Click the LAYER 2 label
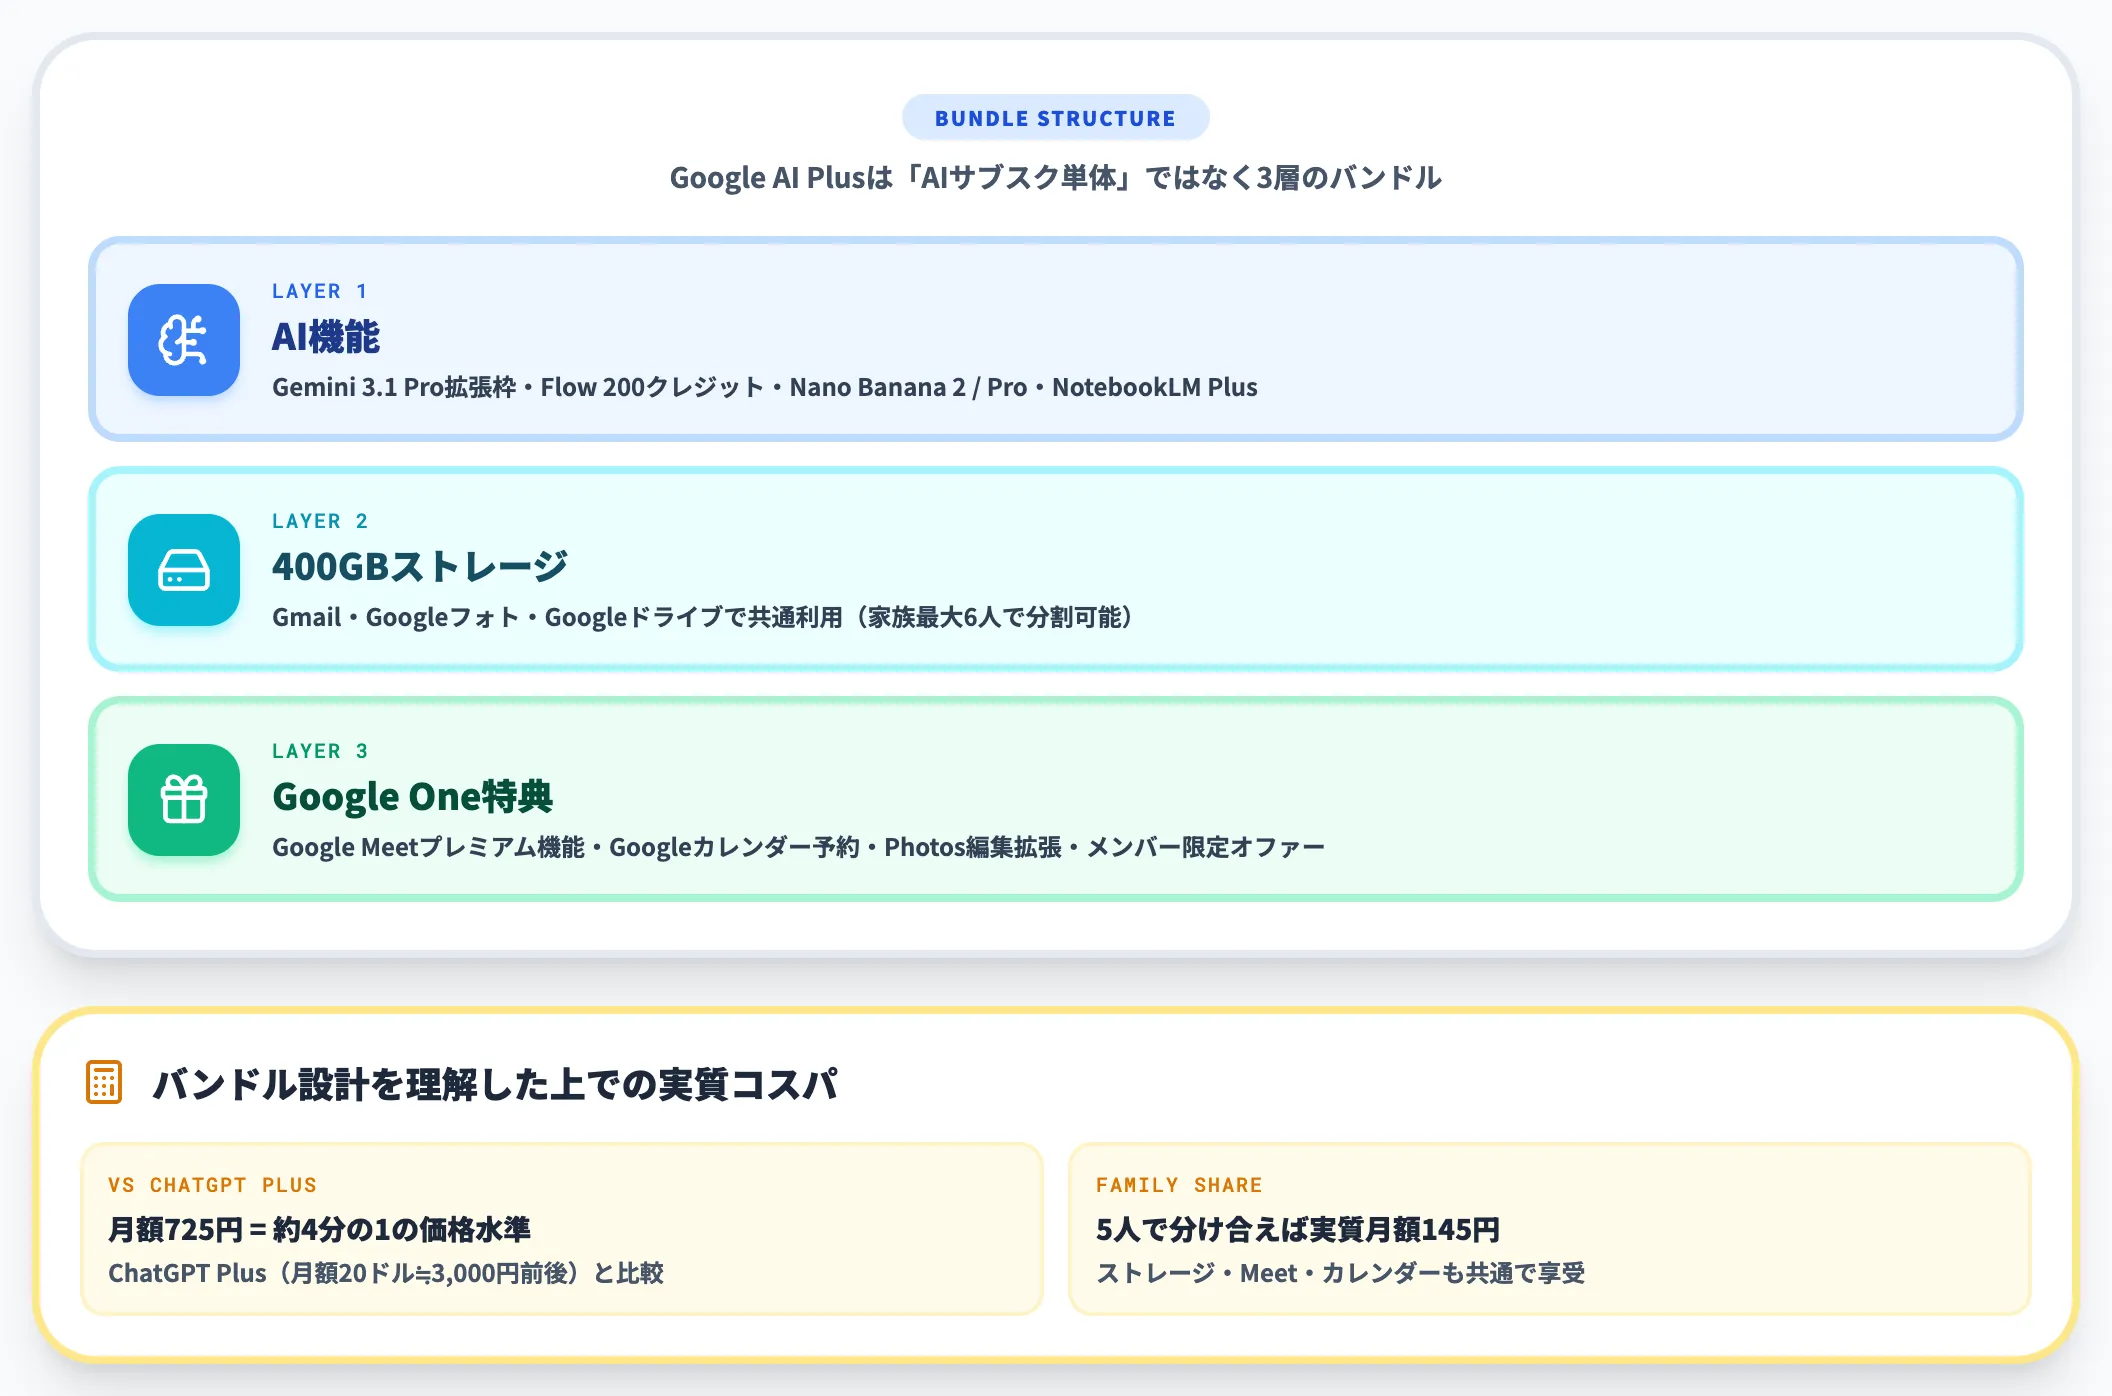Image resolution: width=2112 pixels, height=1396 pixels. point(320,521)
